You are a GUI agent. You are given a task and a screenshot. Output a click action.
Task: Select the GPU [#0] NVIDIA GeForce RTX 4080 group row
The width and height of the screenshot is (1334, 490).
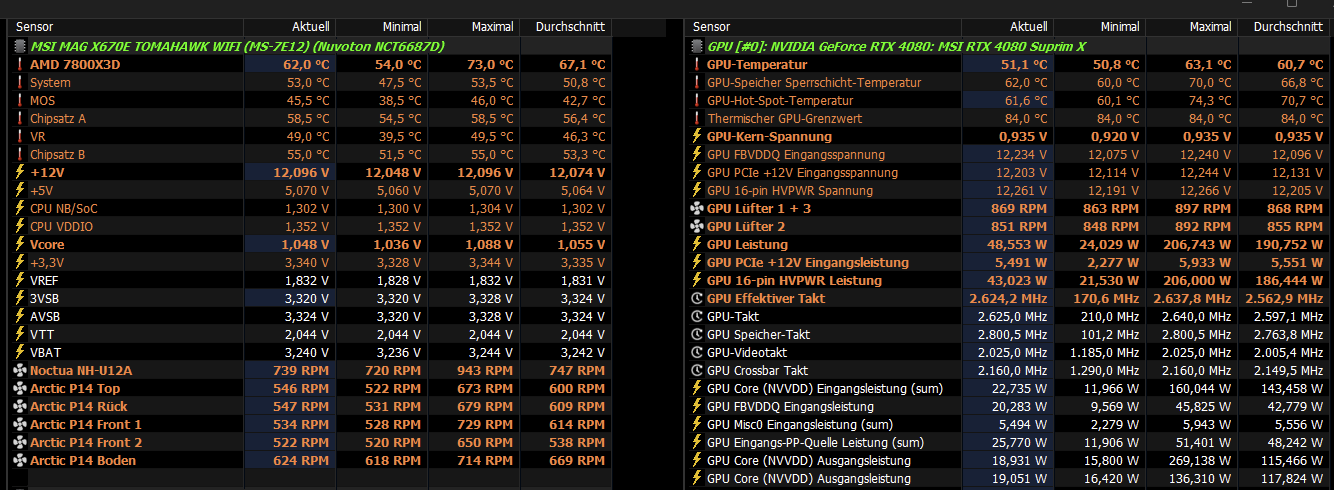(1008, 46)
